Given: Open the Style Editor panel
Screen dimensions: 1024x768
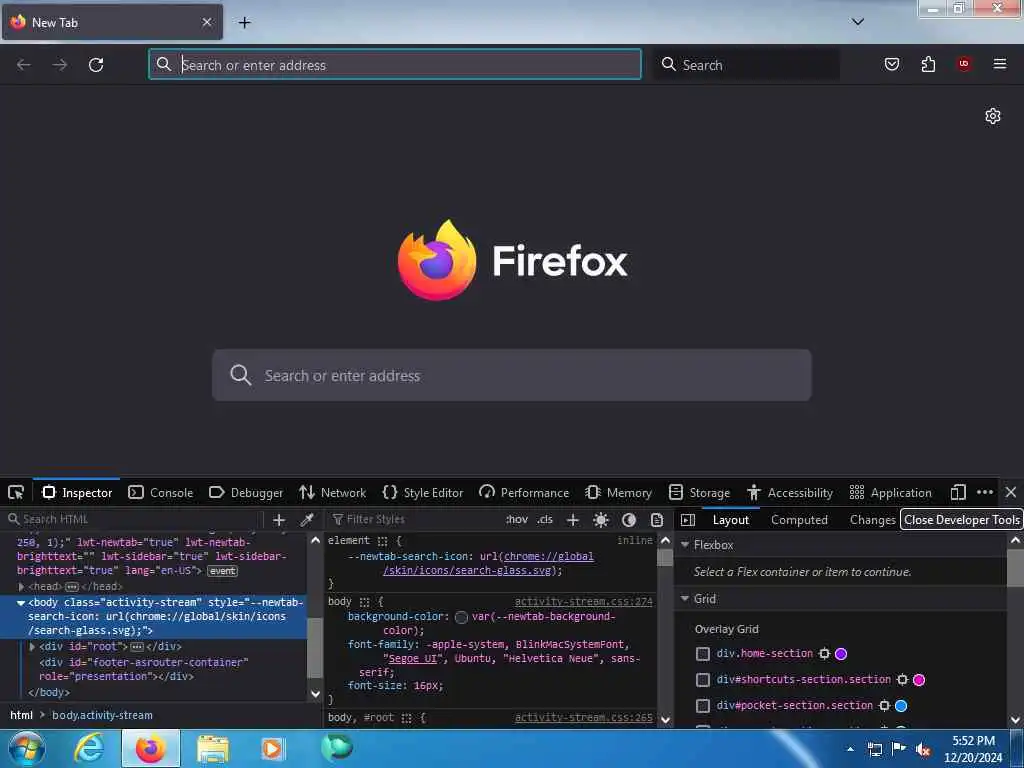Looking at the screenshot, I should click(x=423, y=492).
